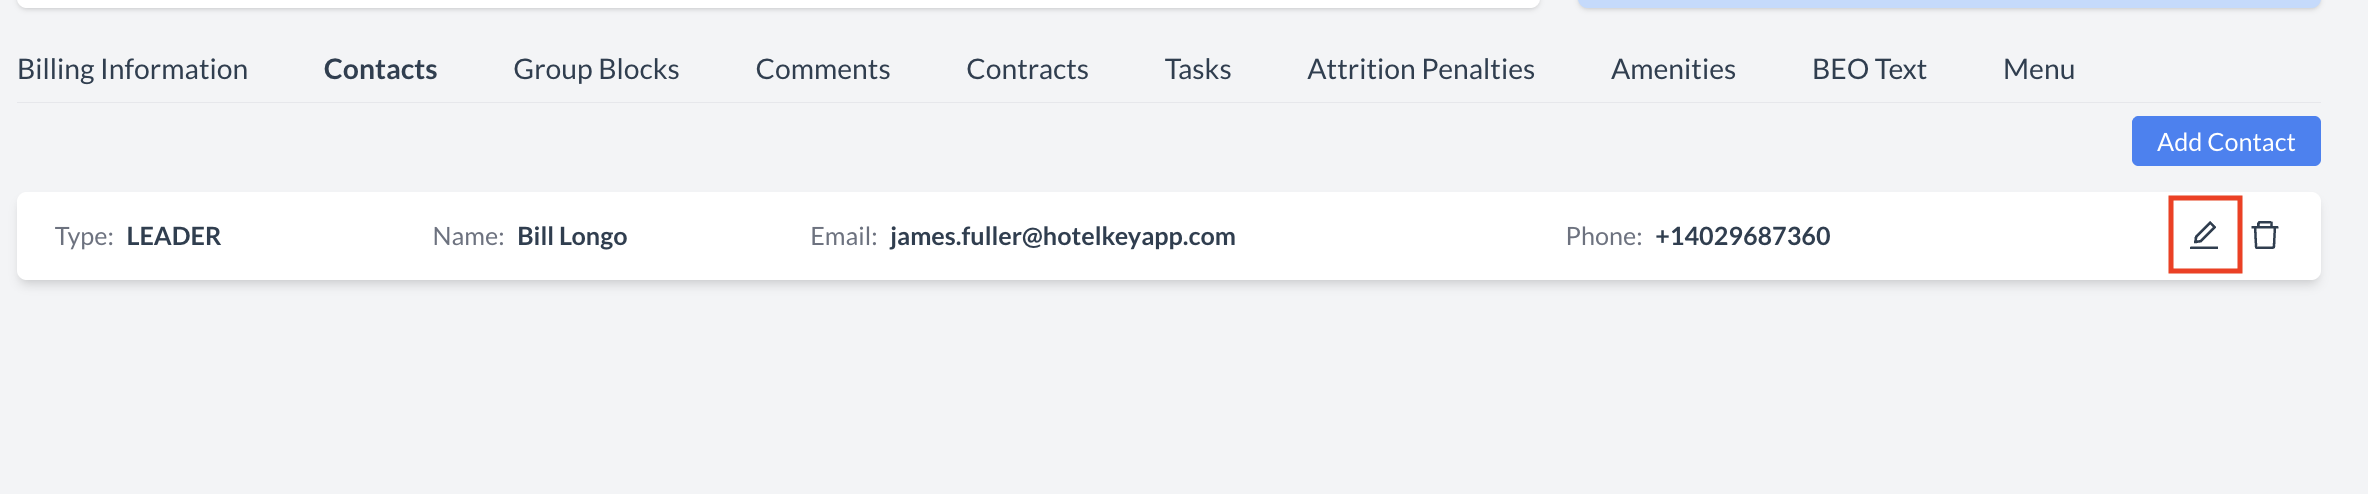Screen dimensions: 2368x494
Task: Open the Billing Information tab
Action: pyautogui.click(x=133, y=69)
